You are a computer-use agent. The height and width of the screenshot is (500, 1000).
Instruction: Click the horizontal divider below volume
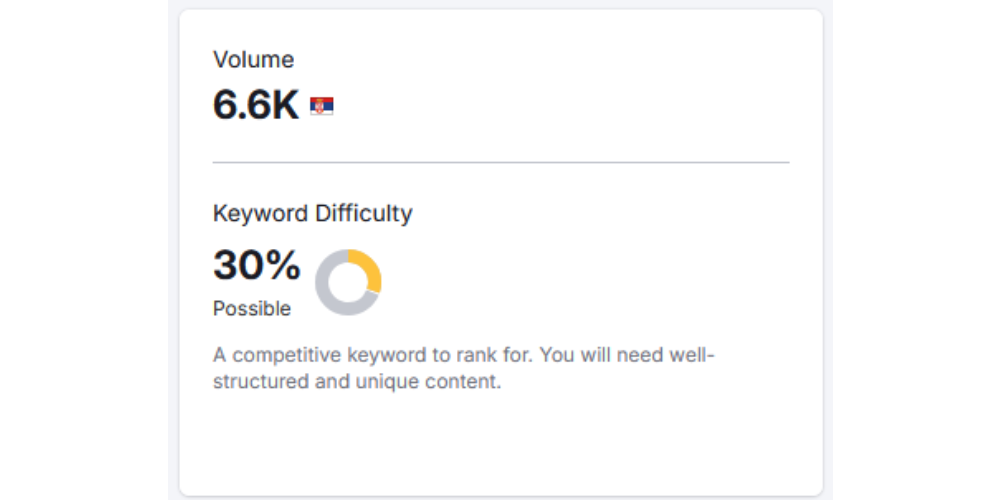[x=500, y=162]
